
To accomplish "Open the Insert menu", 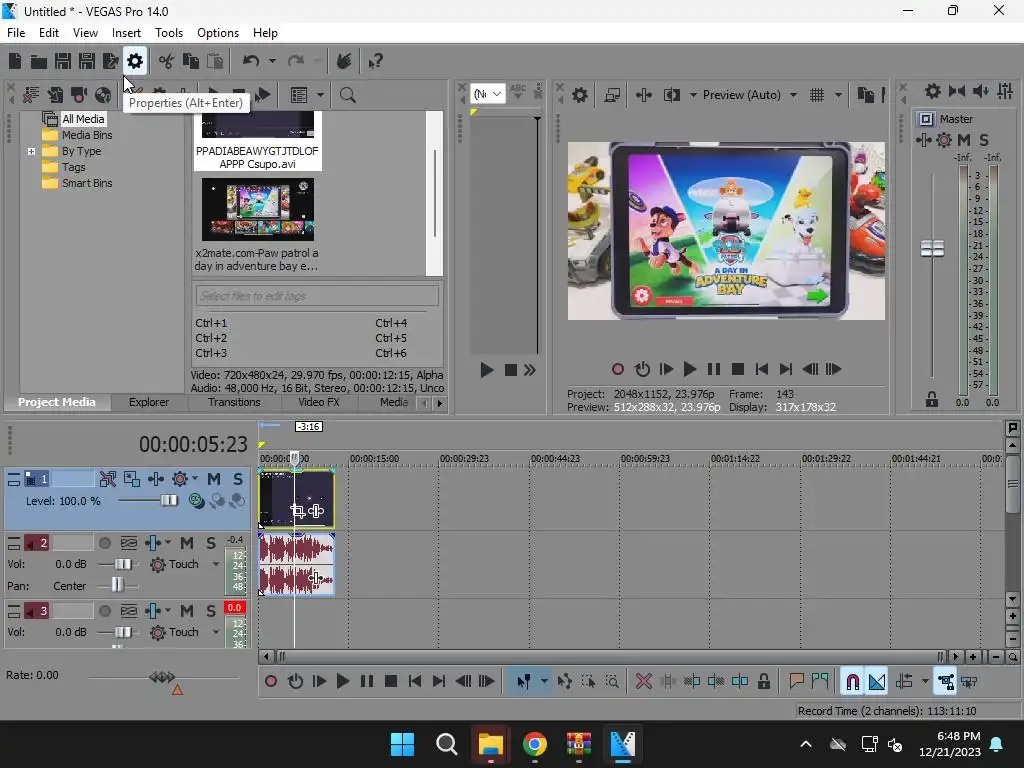I will pyautogui.click(x=126, y=33).
